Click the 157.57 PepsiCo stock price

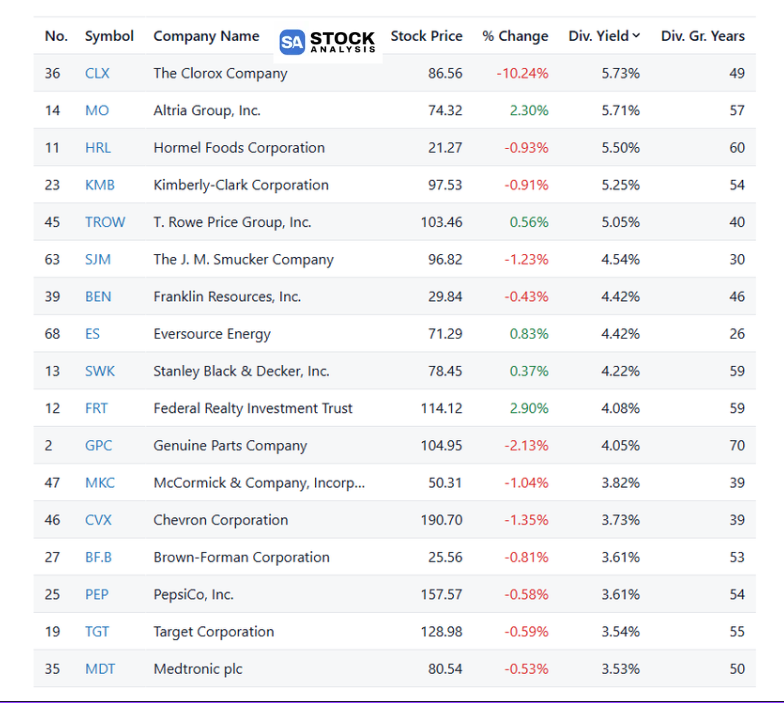tap(442, 594)
